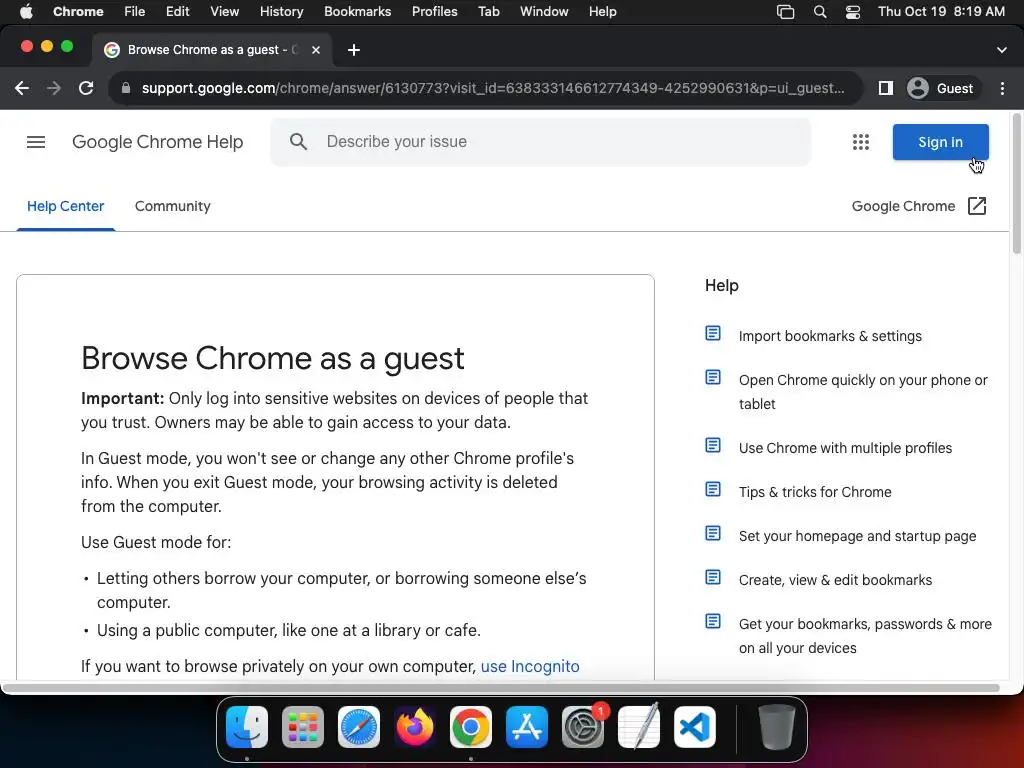Open the Bookmarks menu
1024x768 pixels.
(357, 12)
